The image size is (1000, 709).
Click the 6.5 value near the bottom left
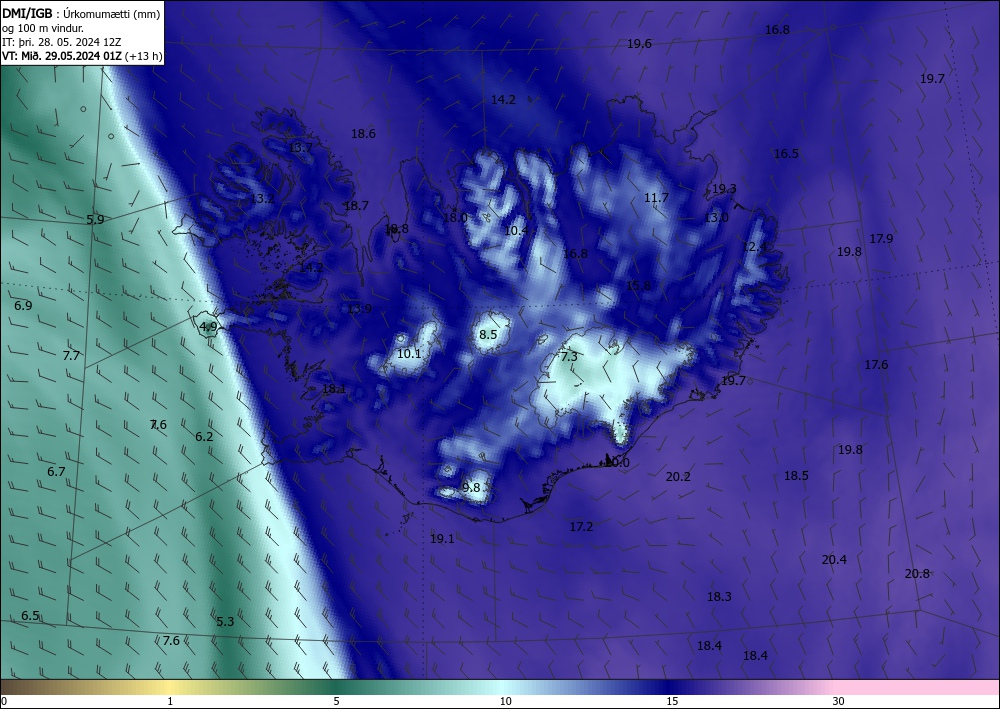click(30, 616)
